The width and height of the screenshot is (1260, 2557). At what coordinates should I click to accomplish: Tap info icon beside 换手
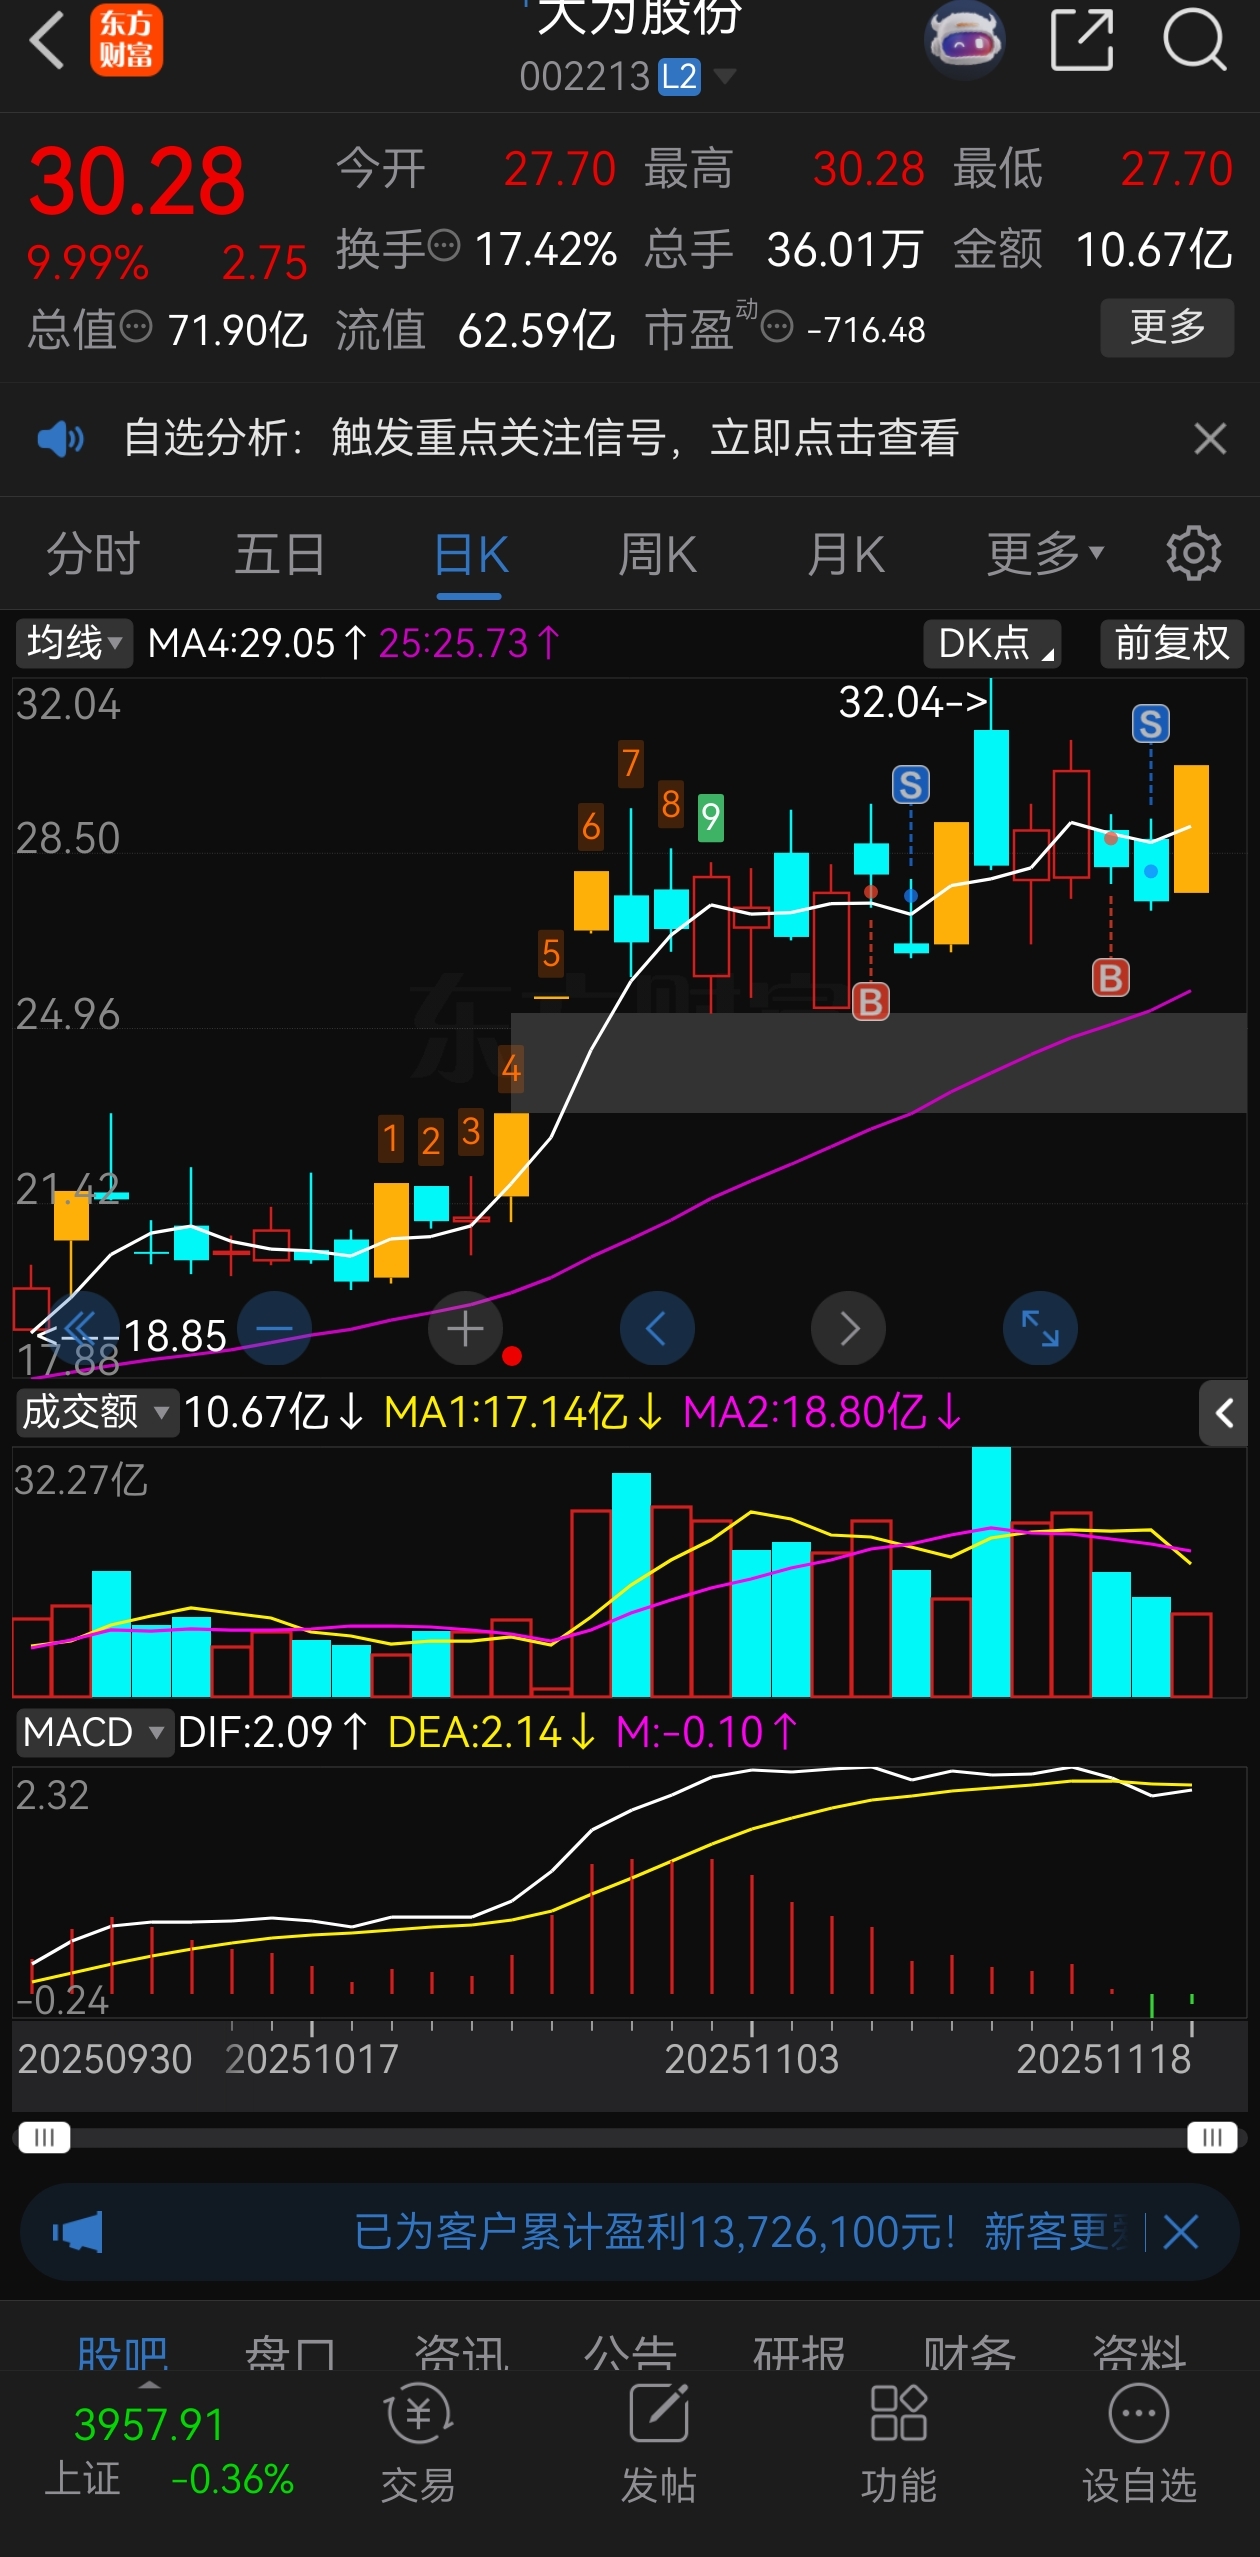coord(444,244)
